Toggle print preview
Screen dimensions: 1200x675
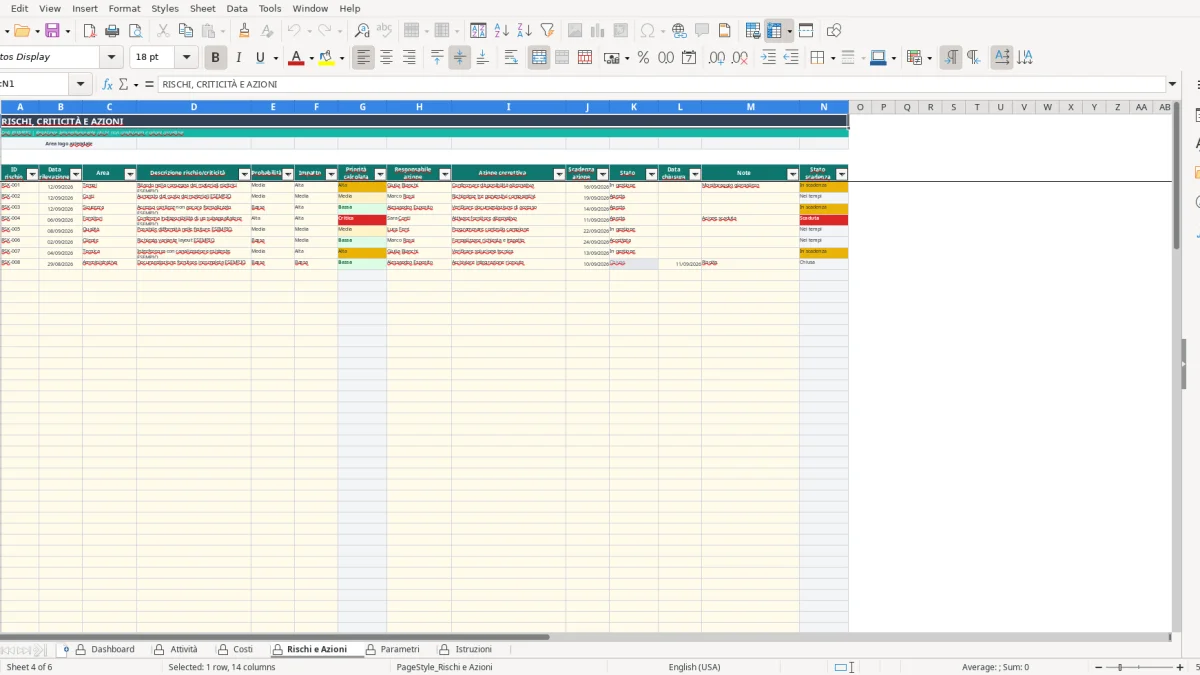[137, 31]
